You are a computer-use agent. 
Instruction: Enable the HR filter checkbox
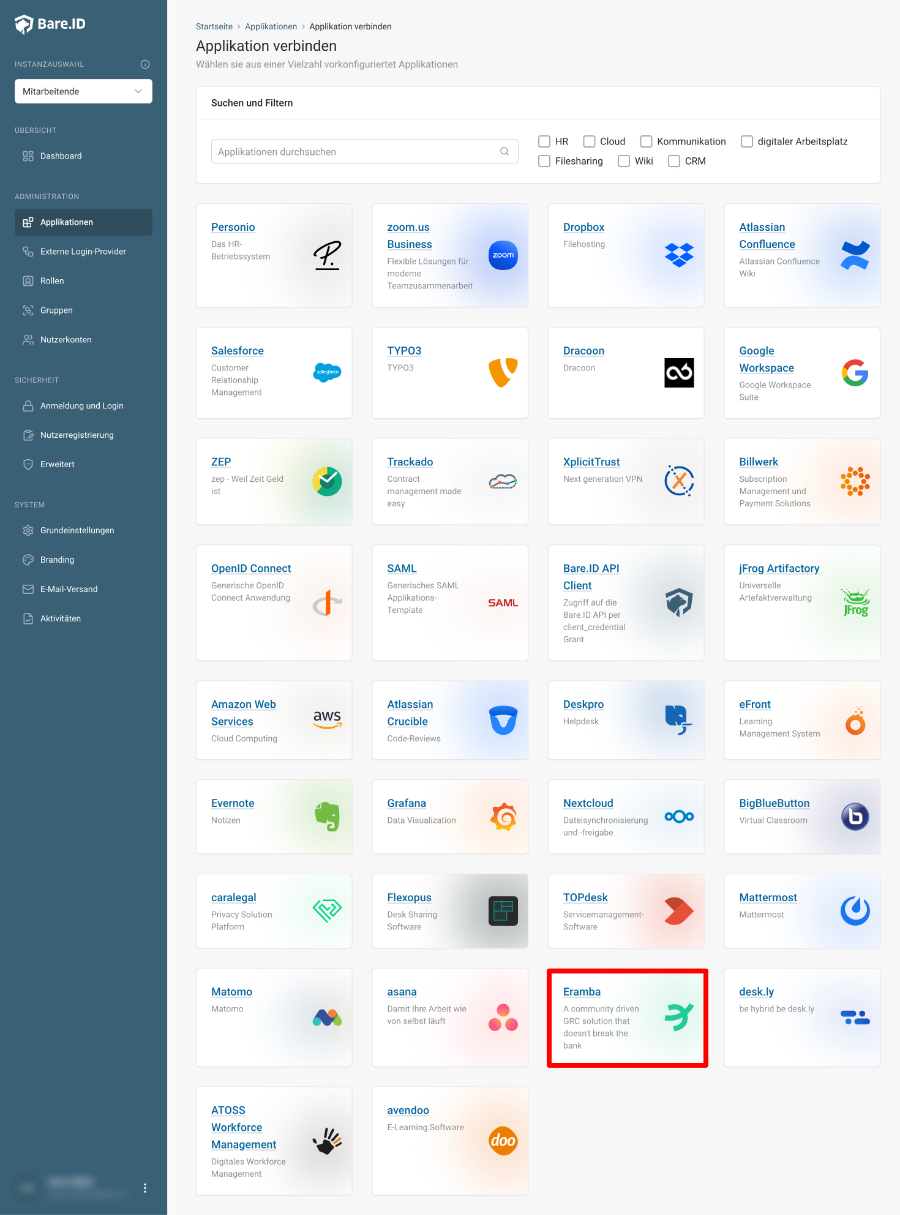pyautogui.click(x=544, y=141)
